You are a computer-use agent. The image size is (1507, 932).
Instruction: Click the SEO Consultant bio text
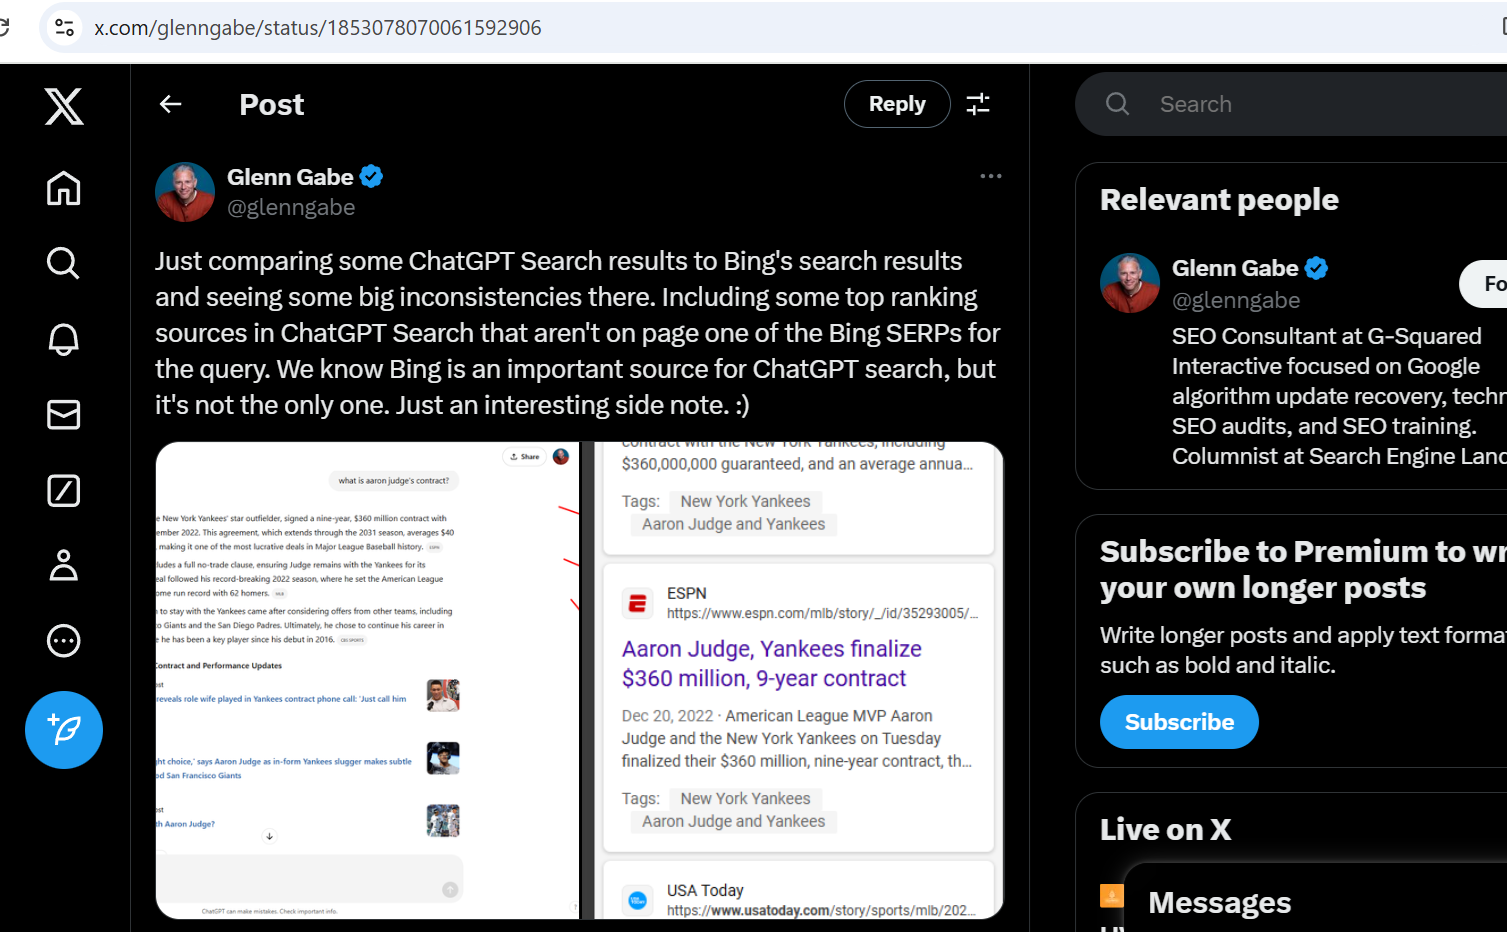(1339, 396)
